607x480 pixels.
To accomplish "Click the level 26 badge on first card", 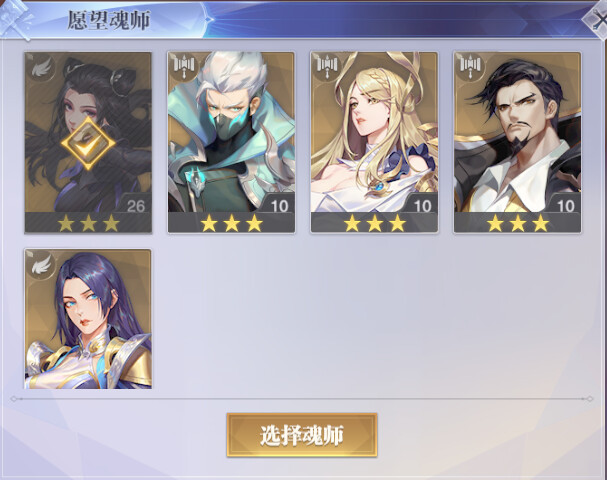I will tap(135, 204).
